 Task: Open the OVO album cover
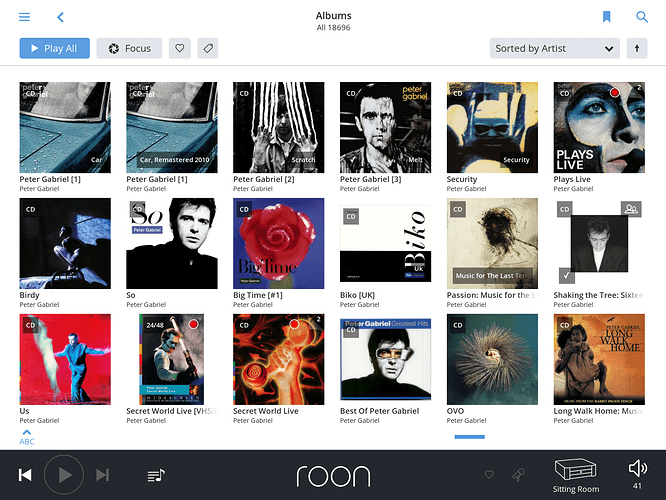492,359
